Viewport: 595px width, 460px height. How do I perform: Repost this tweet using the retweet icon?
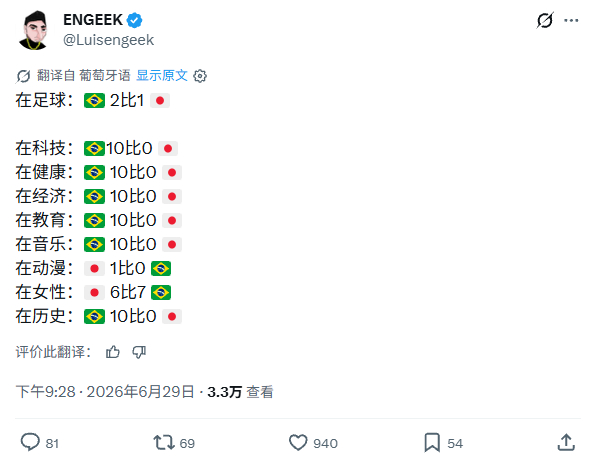[164, 443]
